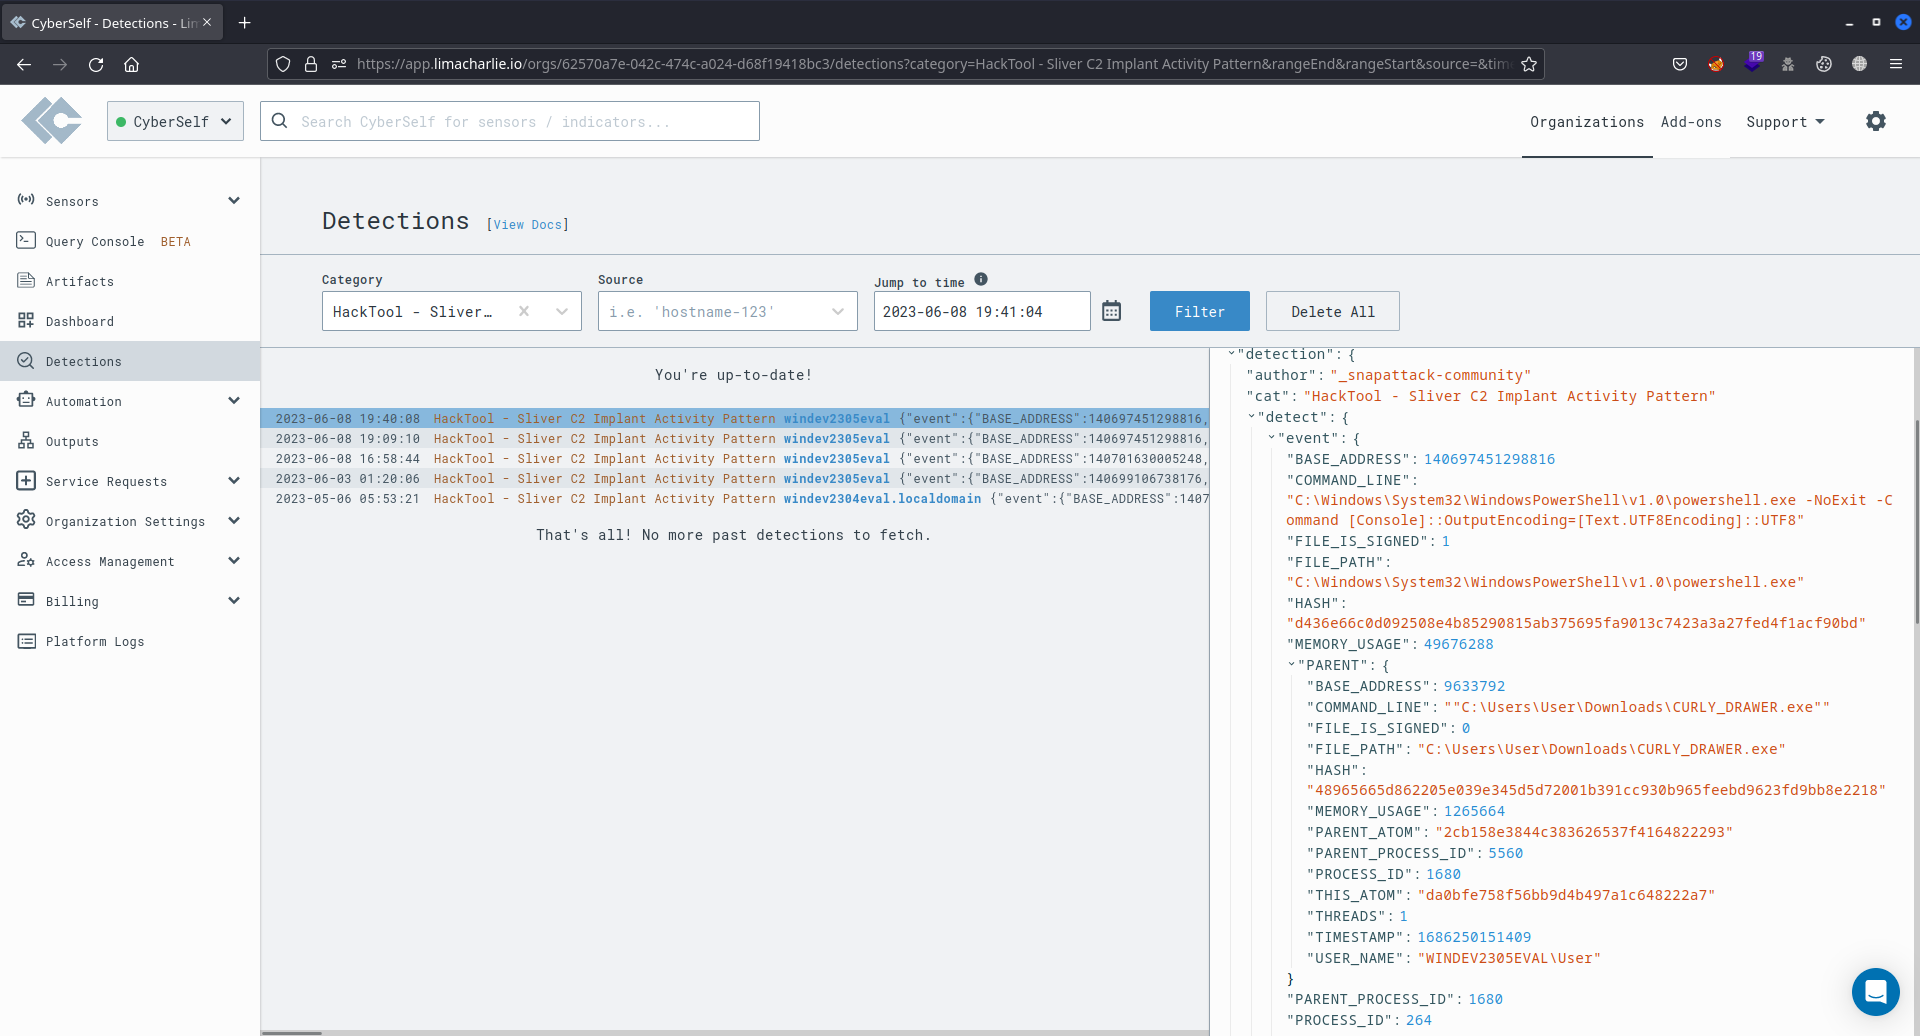This screenshot has height=1036, width=1920.
Task: Collapse the "detect" JSON node
Action: click(x=1252, y=417)
